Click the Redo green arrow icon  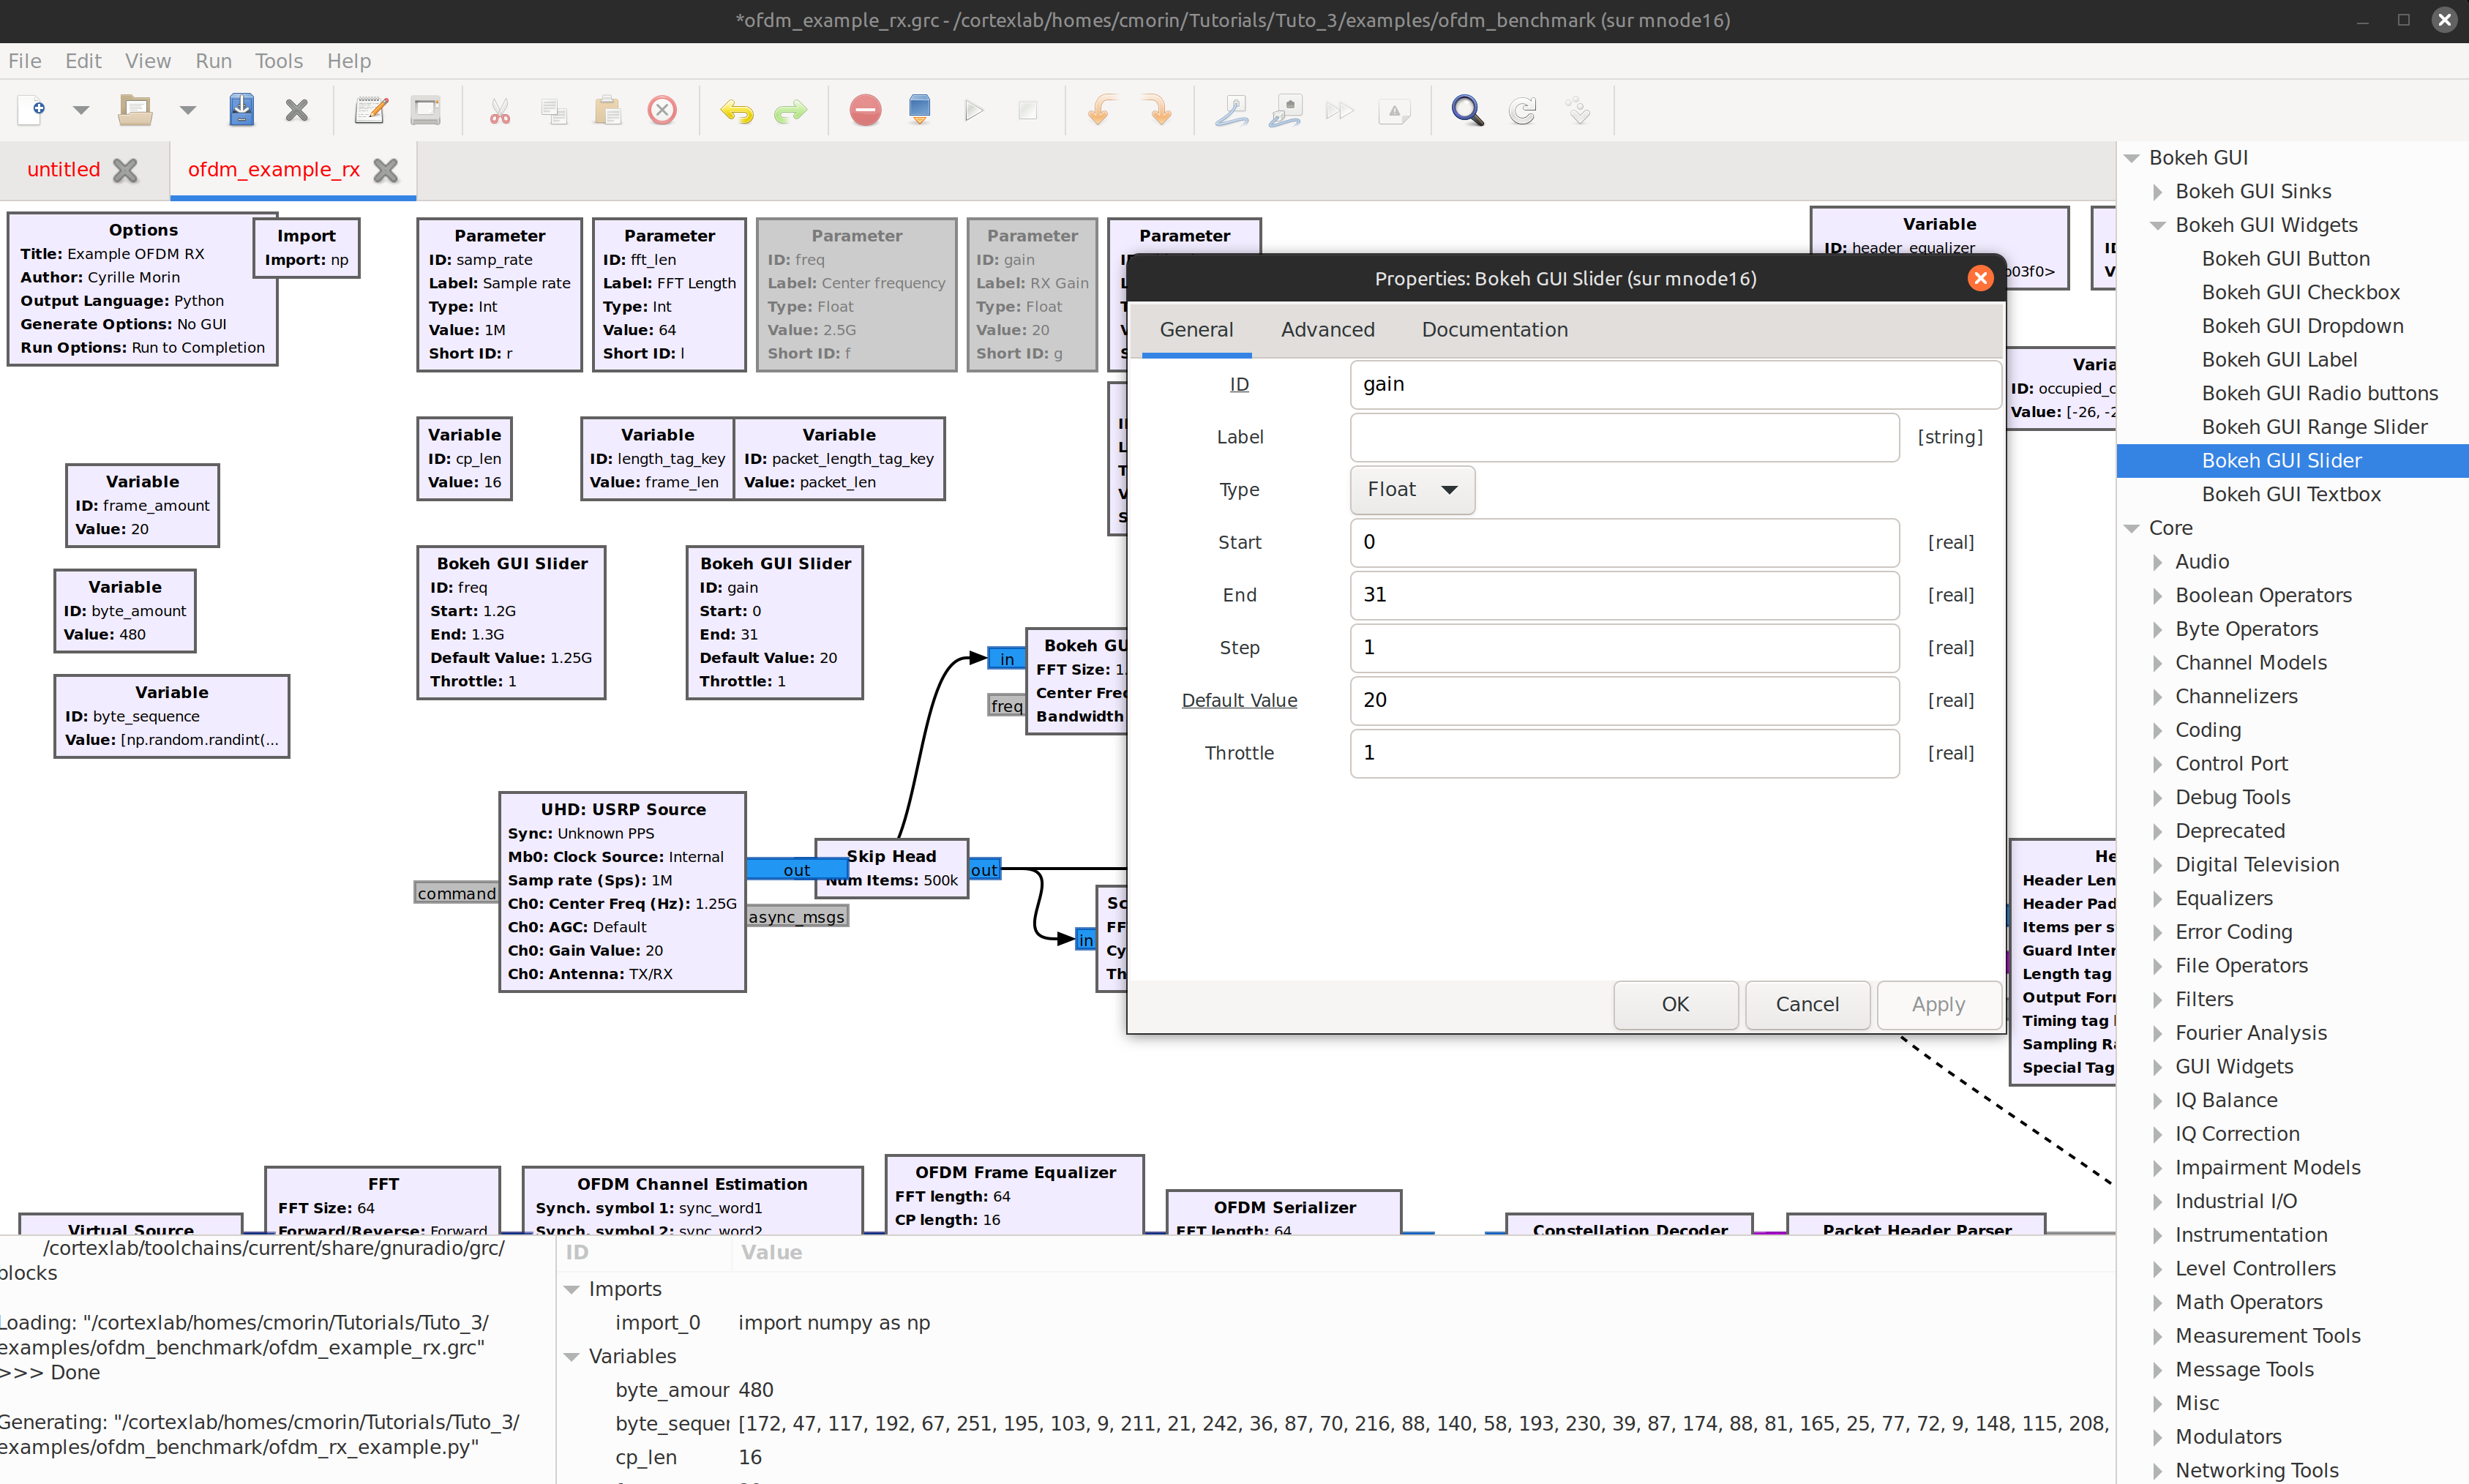click(790, 110)
